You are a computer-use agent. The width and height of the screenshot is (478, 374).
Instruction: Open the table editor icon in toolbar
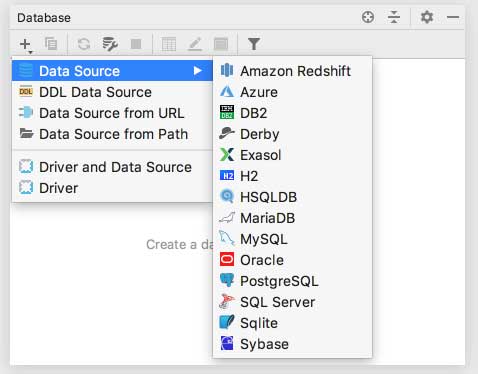169,44
